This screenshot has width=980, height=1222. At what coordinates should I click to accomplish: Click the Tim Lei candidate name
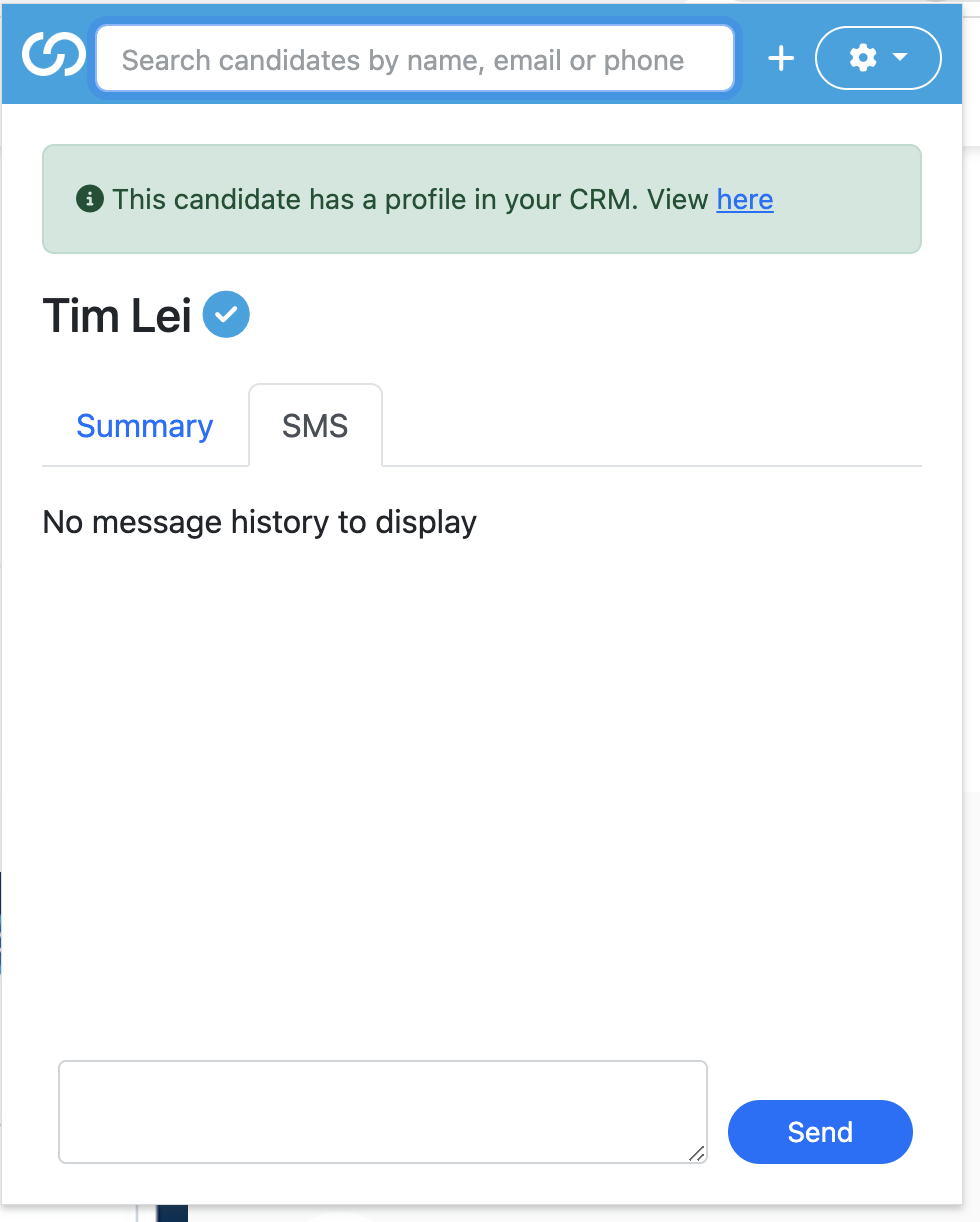click(117, 316)
